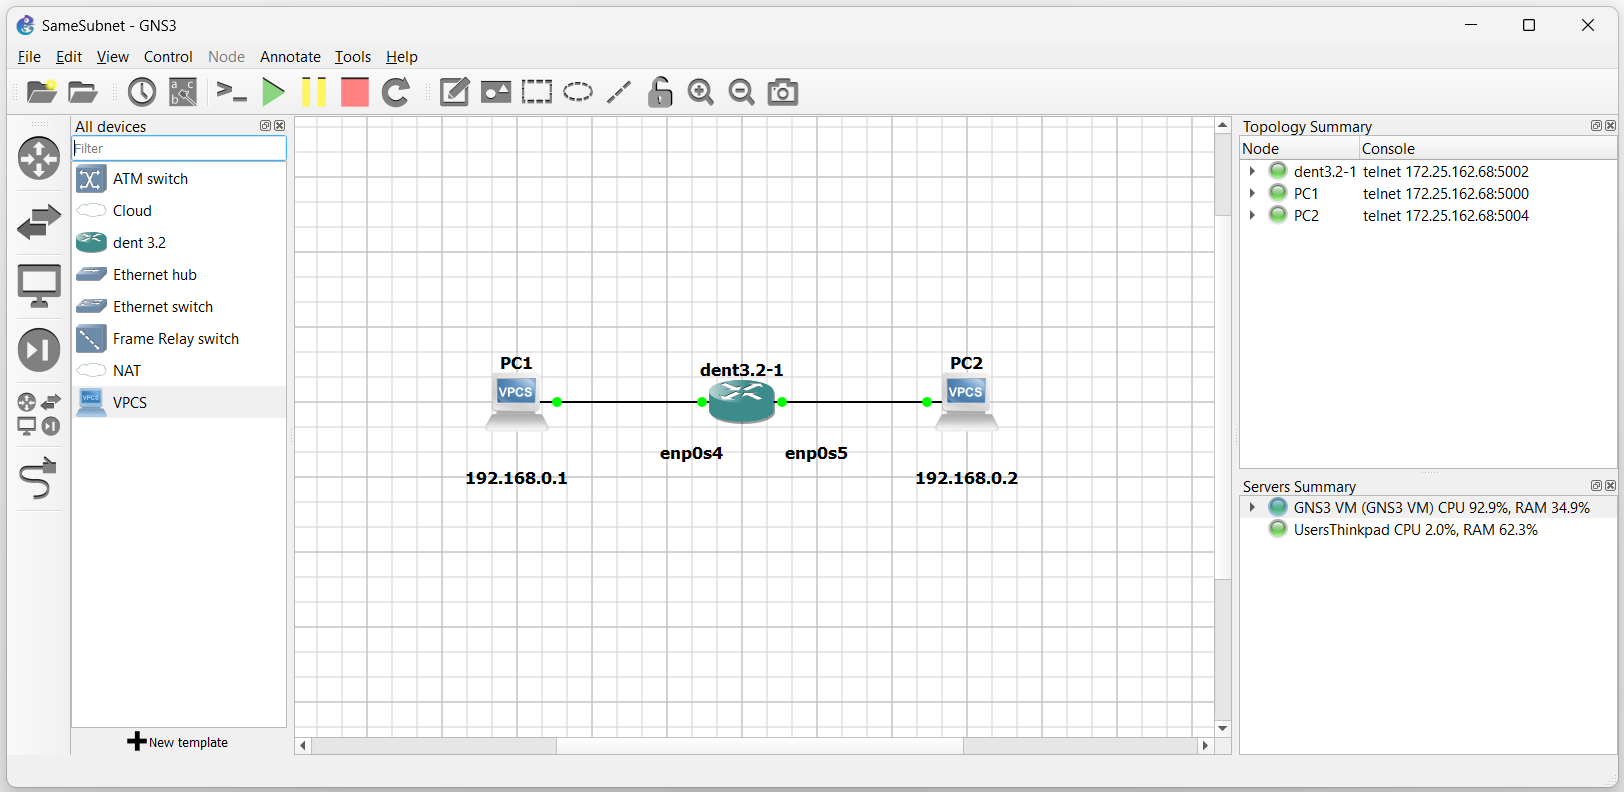Screen dimensions: 1624x792
Task: Suspend all nodes with yellow pause
Action: point(314,92)
